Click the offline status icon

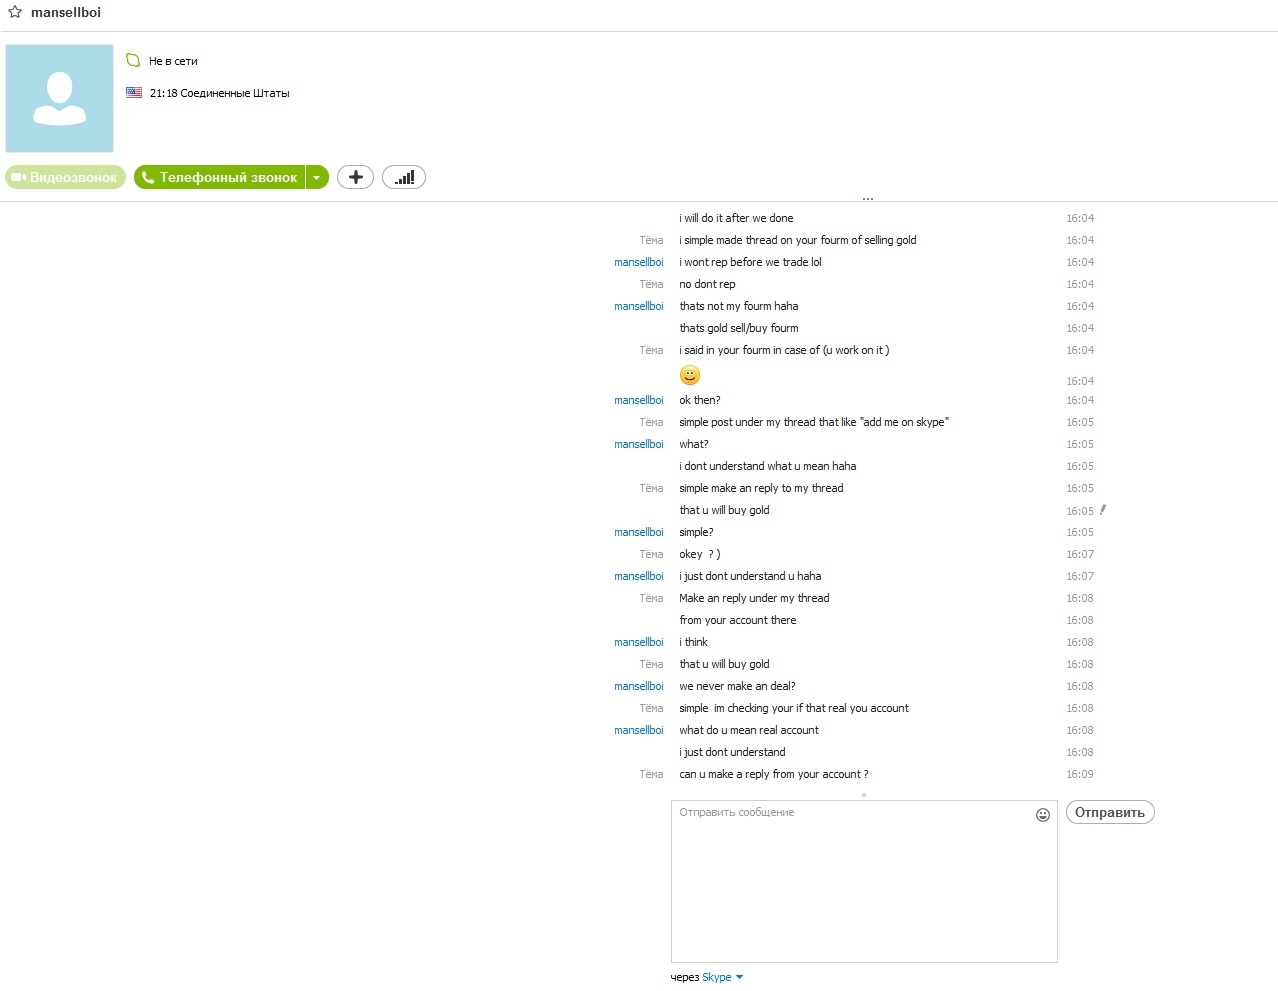(x=133, y=60)
